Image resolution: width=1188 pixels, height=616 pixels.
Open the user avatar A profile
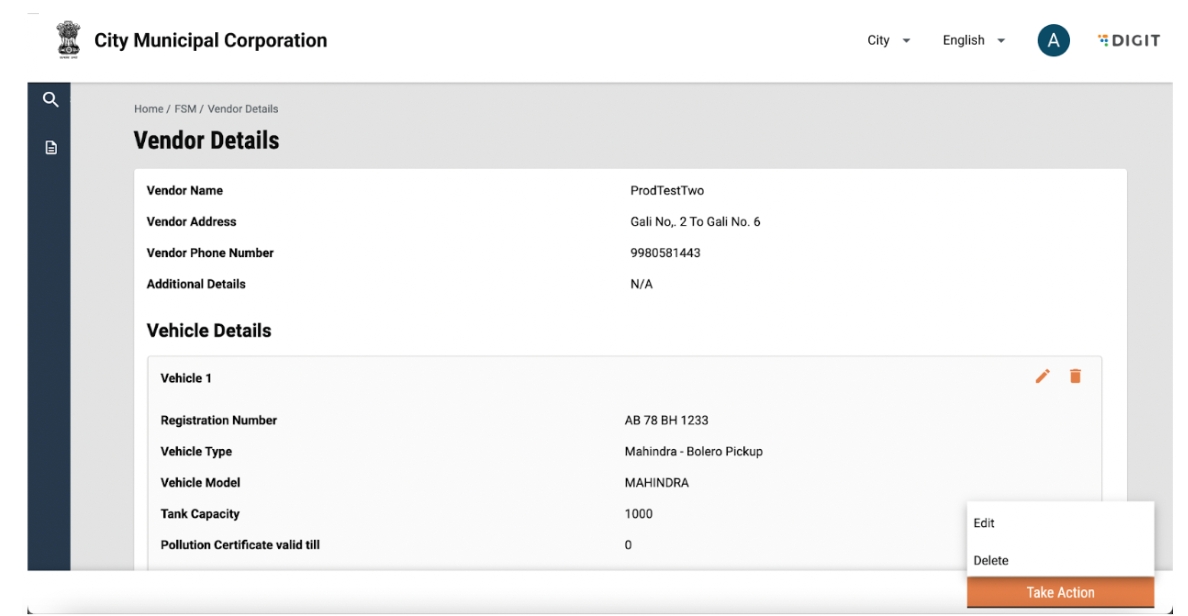click(1053, 41)
